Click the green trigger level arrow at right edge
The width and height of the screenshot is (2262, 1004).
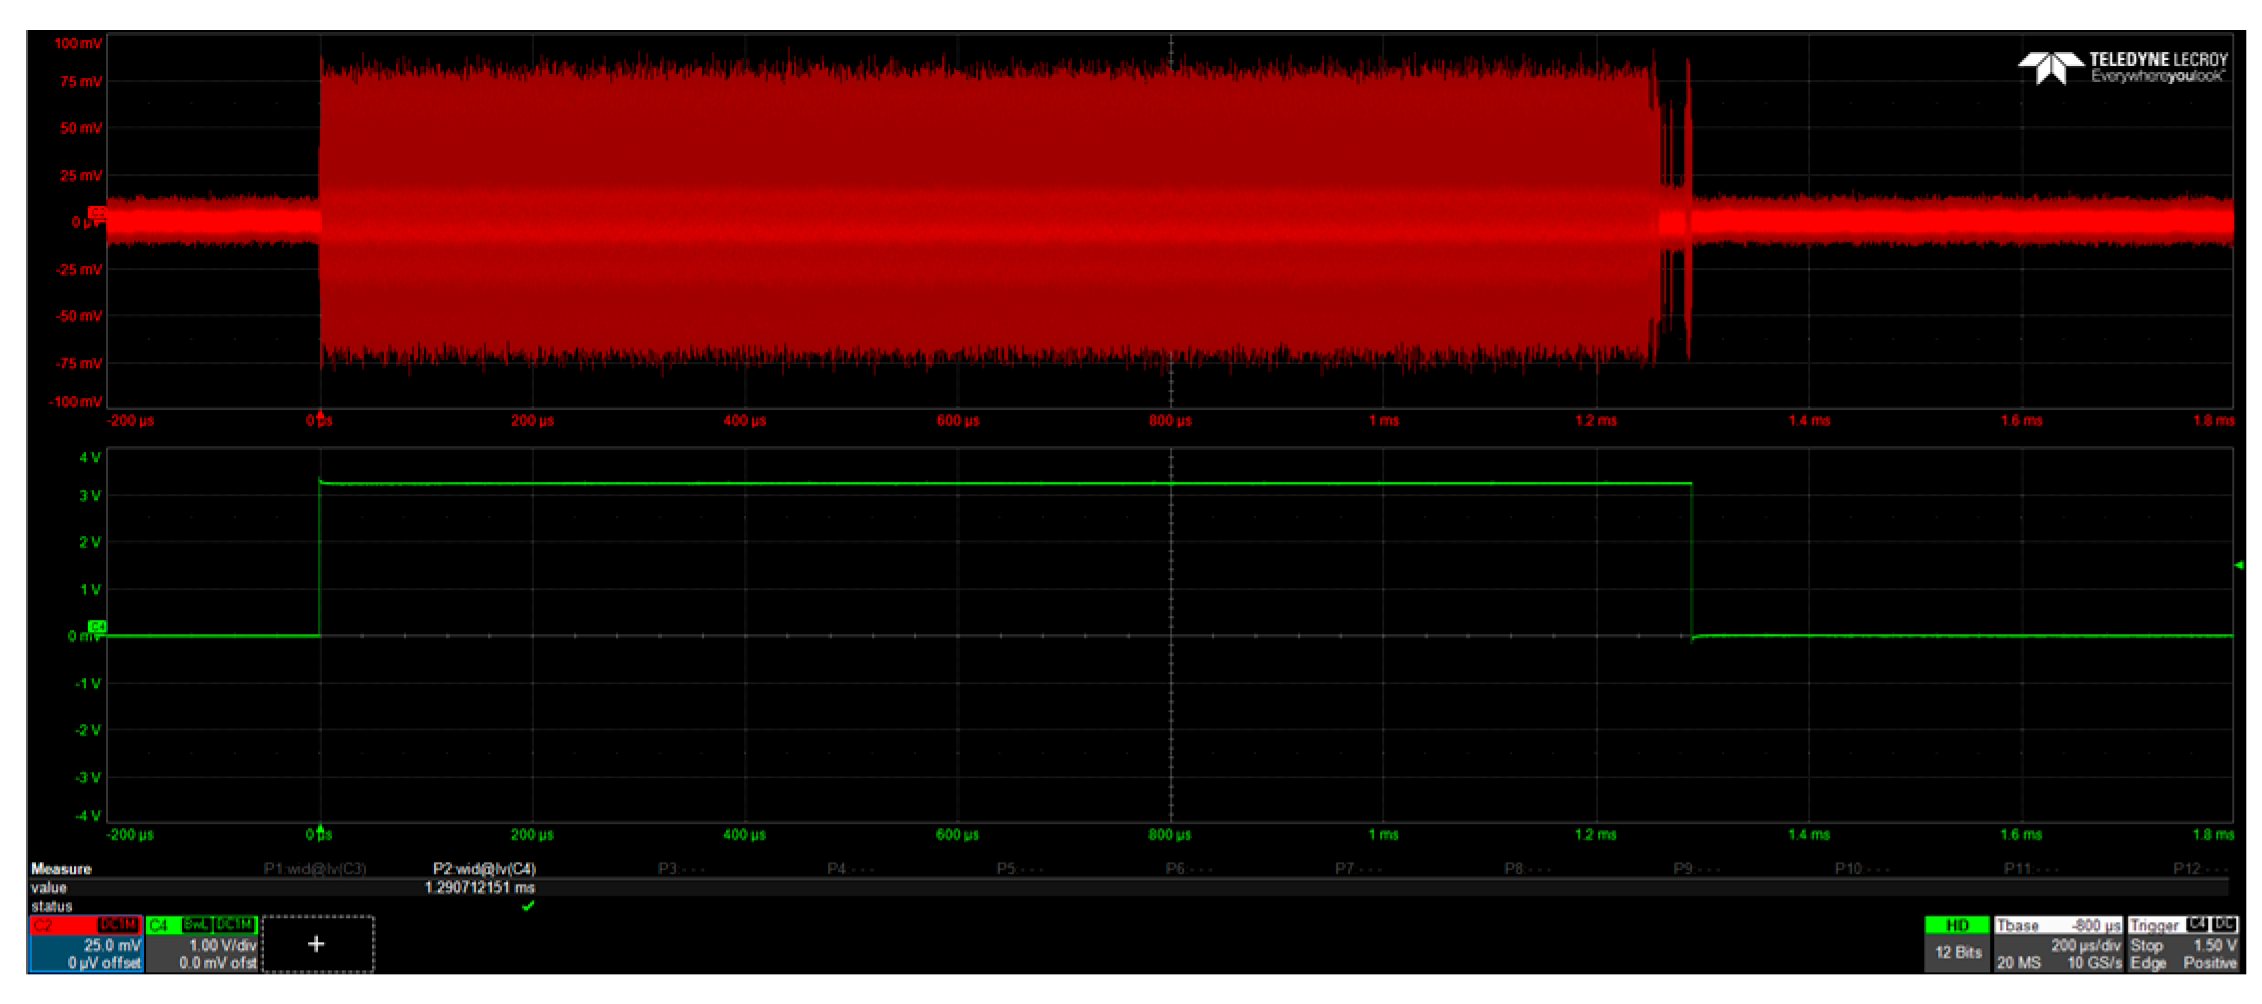click(2239, 566)
